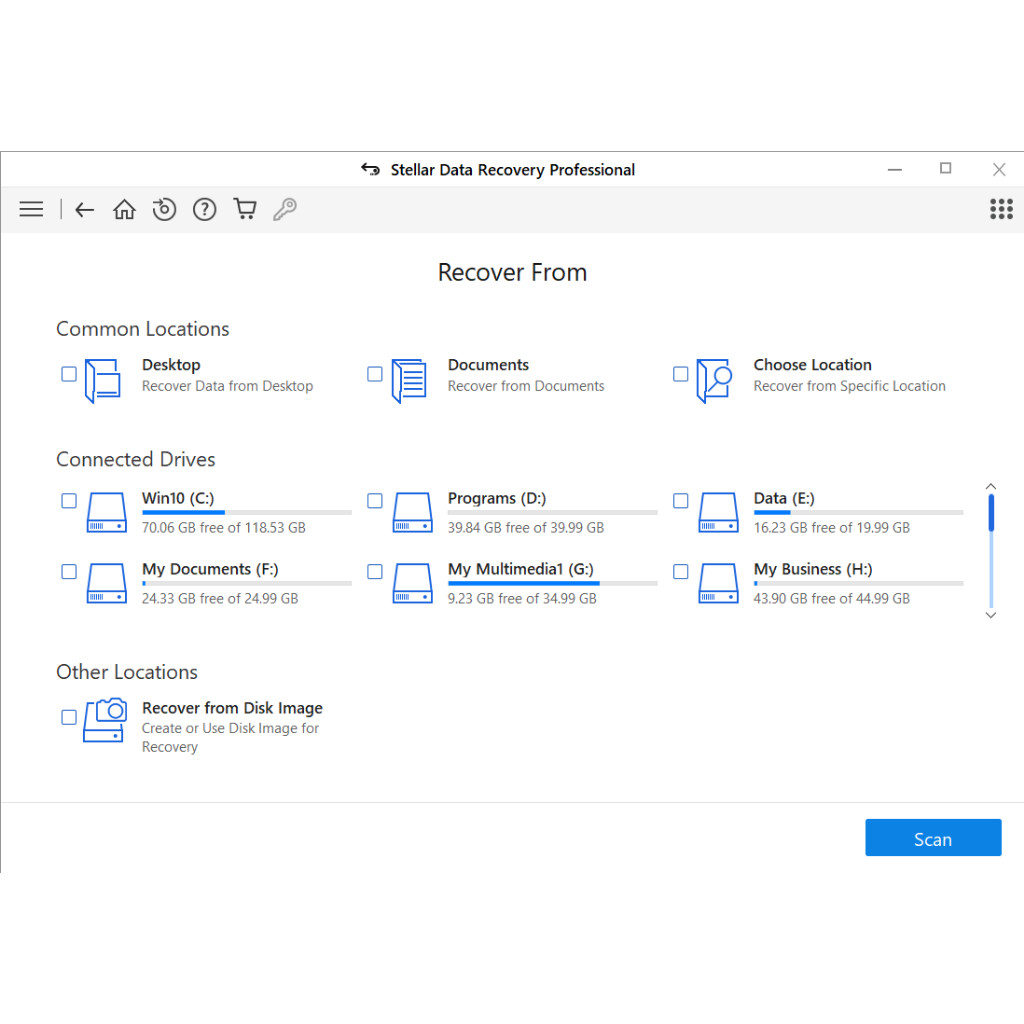Click the shopping cart buy icon
Image resolution: width=1024 pixels, height=1024 pixels.
point(245,209)
